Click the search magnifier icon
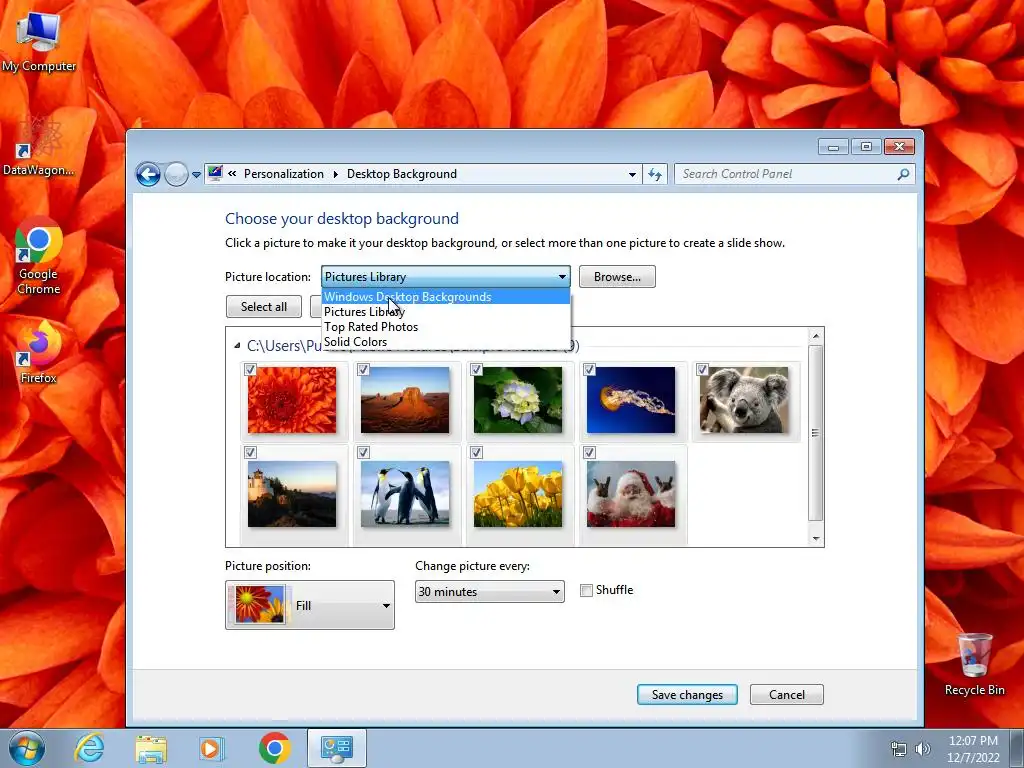This screenshot has height=768, width=1024. [x=903, y=174]
